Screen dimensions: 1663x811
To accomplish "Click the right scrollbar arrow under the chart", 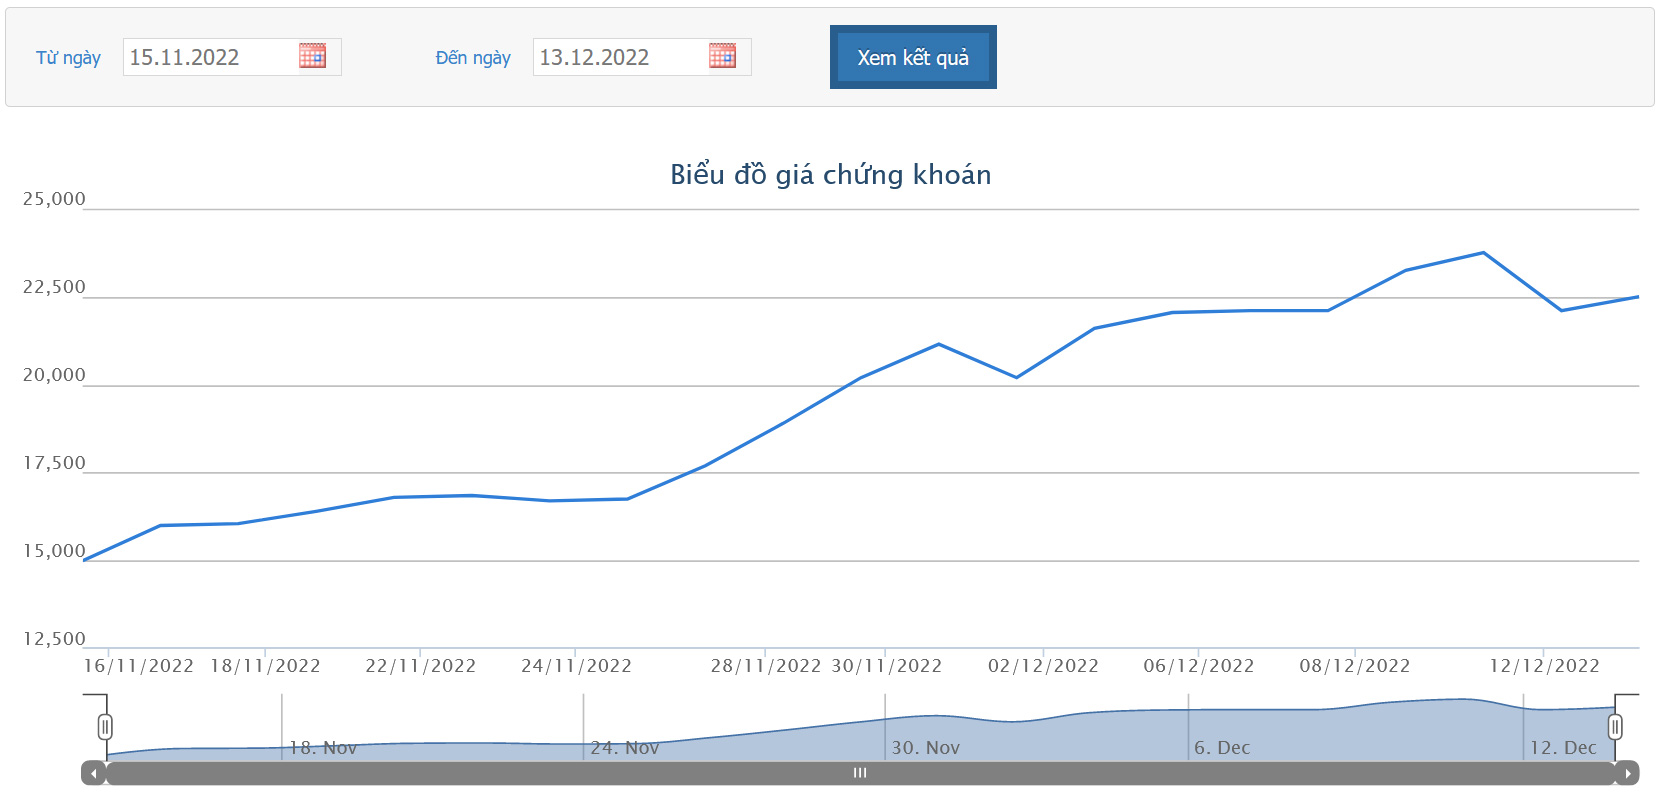I will tap(1627, 773).
